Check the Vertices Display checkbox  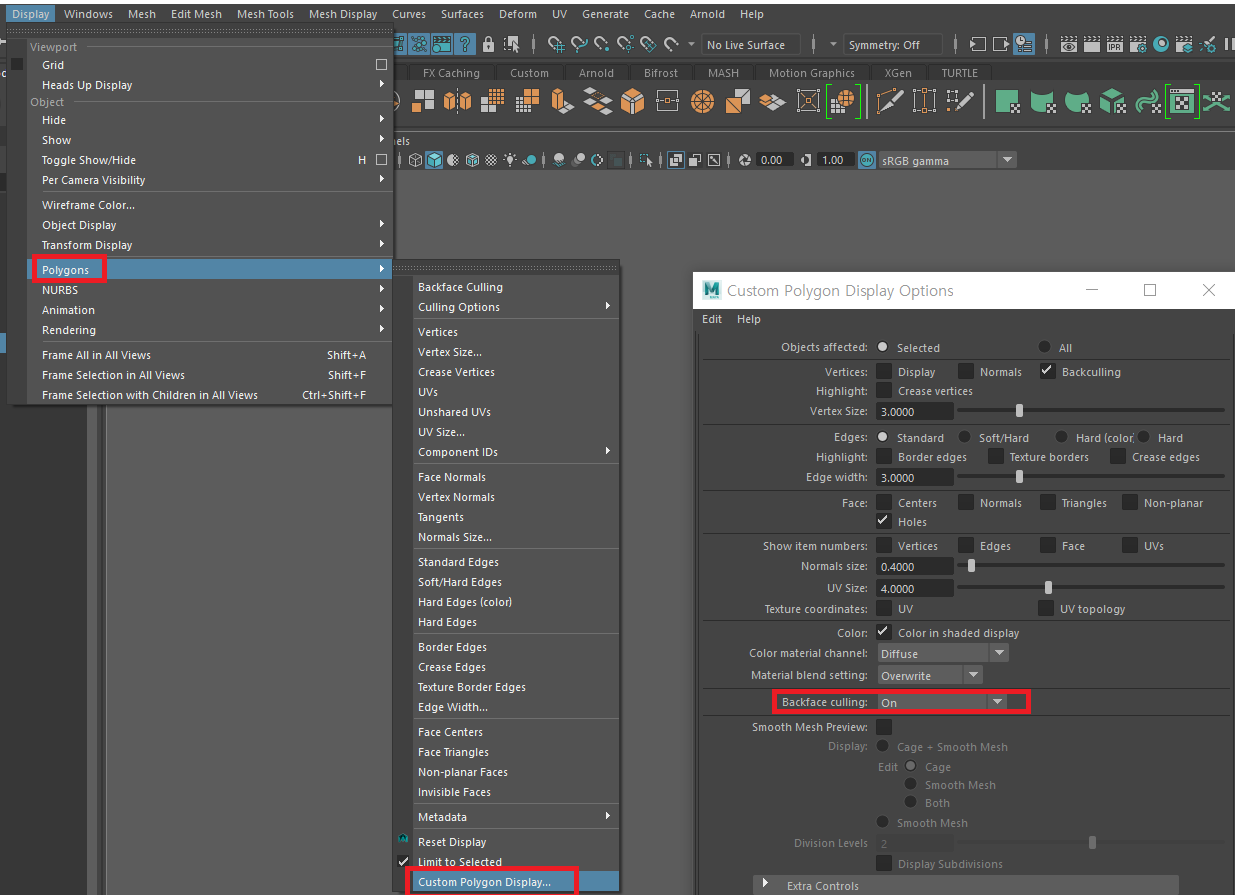[884, 371]
